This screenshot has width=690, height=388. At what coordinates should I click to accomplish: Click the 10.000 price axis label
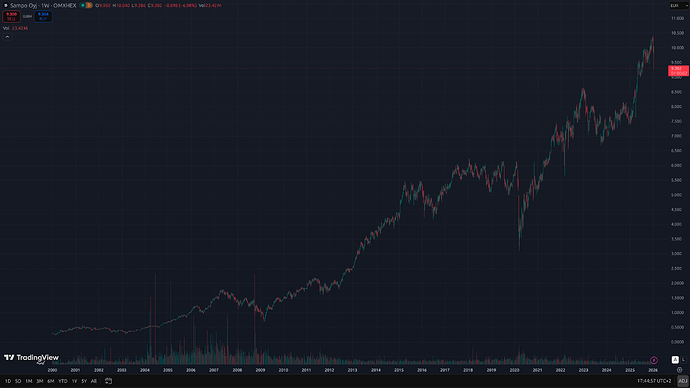[x=677, y=48]
